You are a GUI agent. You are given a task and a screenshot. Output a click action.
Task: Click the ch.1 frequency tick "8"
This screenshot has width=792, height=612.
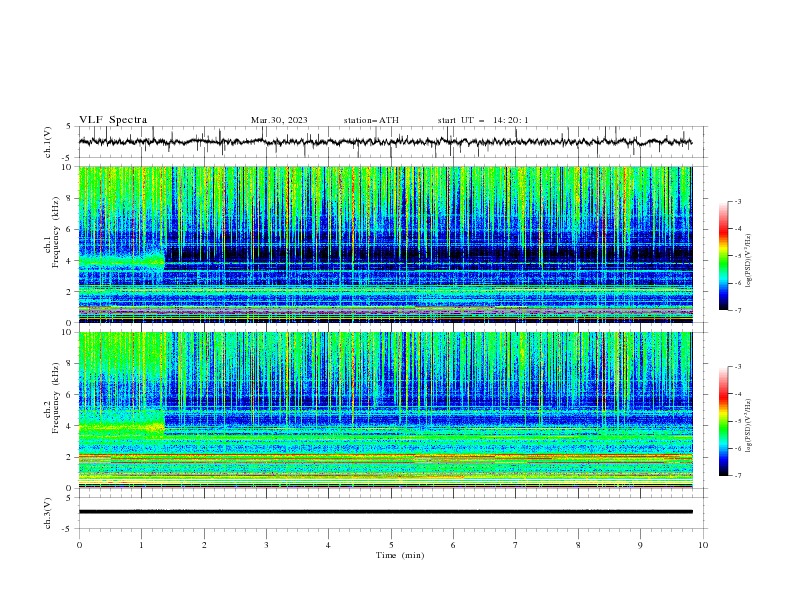pyautogui.click(x=70, y=198)
